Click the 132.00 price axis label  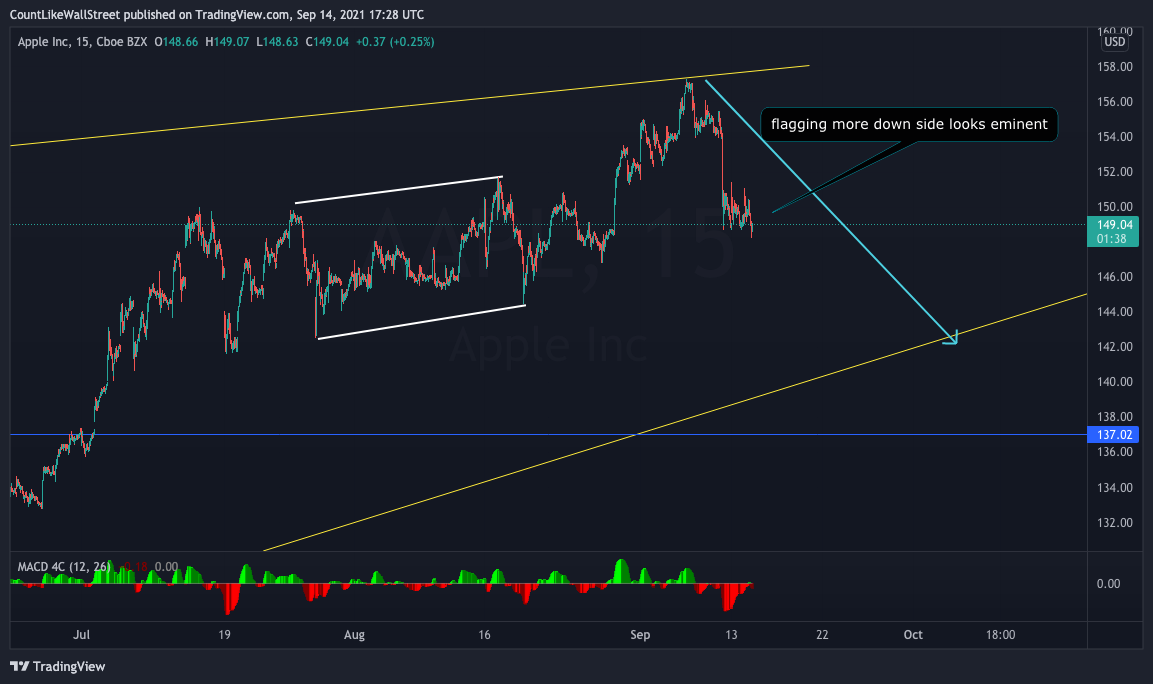1115,523
